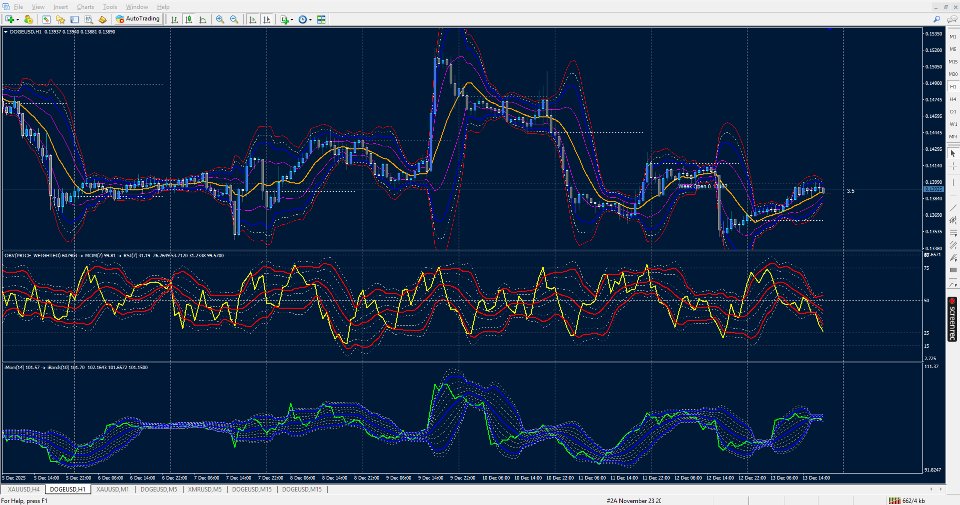
Task: Open the Indicators list icon
Action: pyautogui.click(x=285, y=20)
